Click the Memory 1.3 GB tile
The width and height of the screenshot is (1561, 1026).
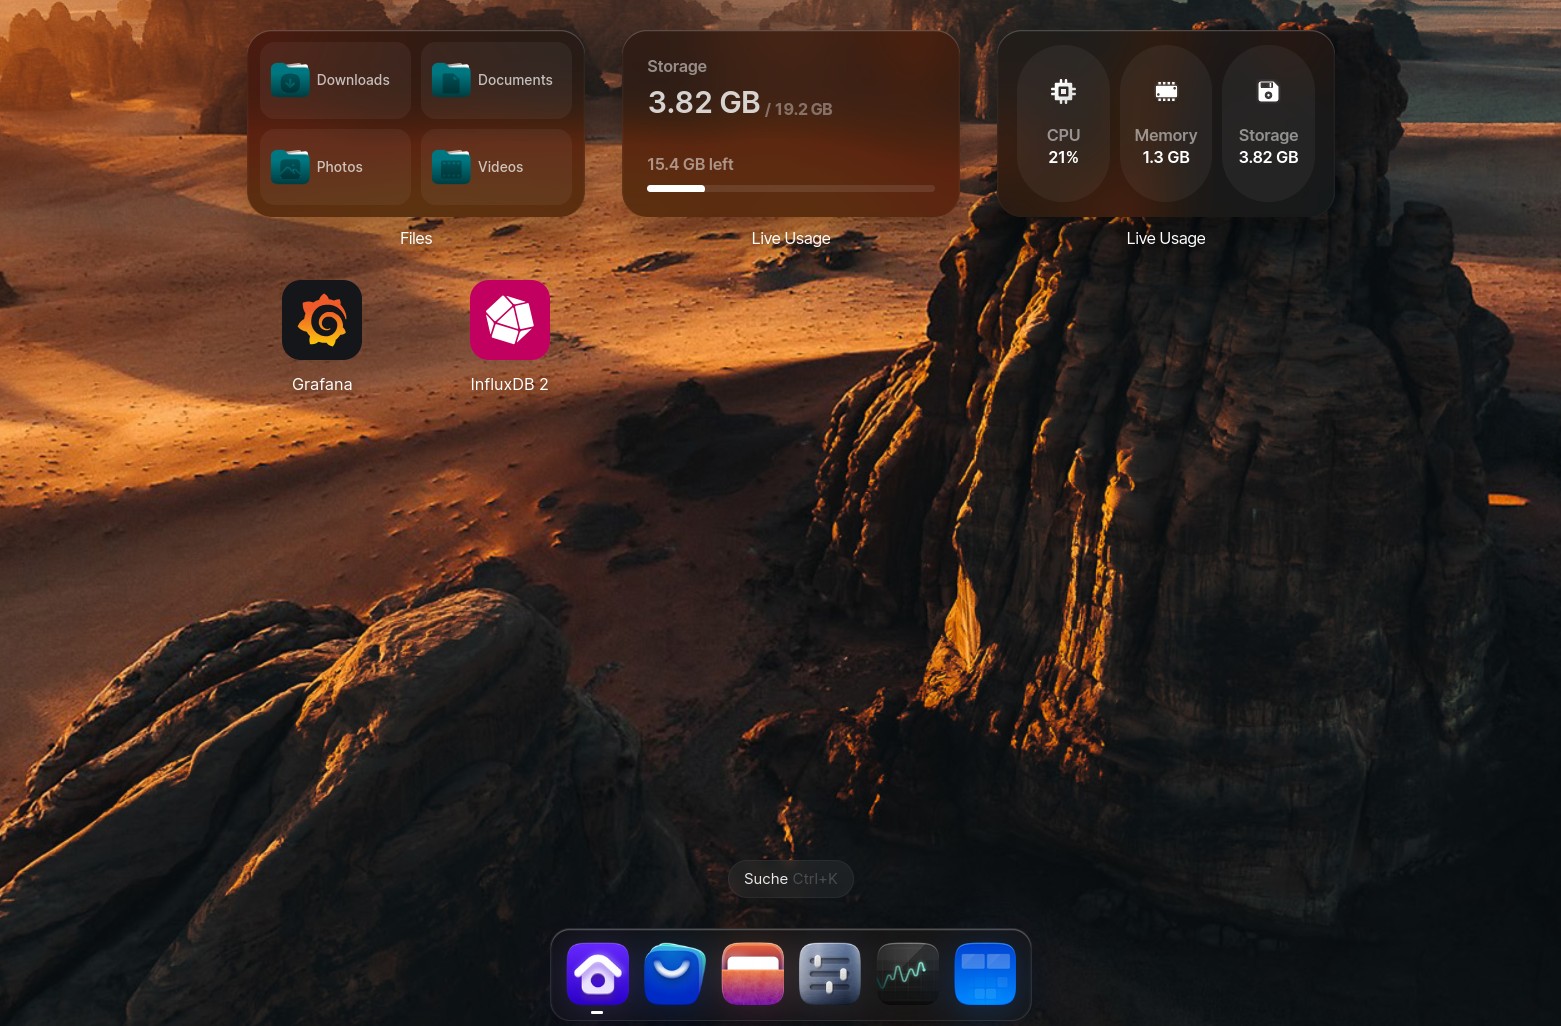[1166, 124]
